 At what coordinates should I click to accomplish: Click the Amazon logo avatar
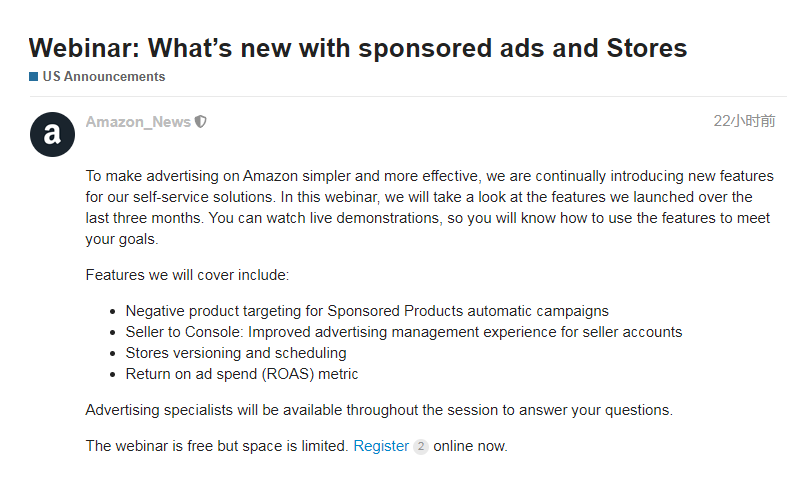click(52, 135)
